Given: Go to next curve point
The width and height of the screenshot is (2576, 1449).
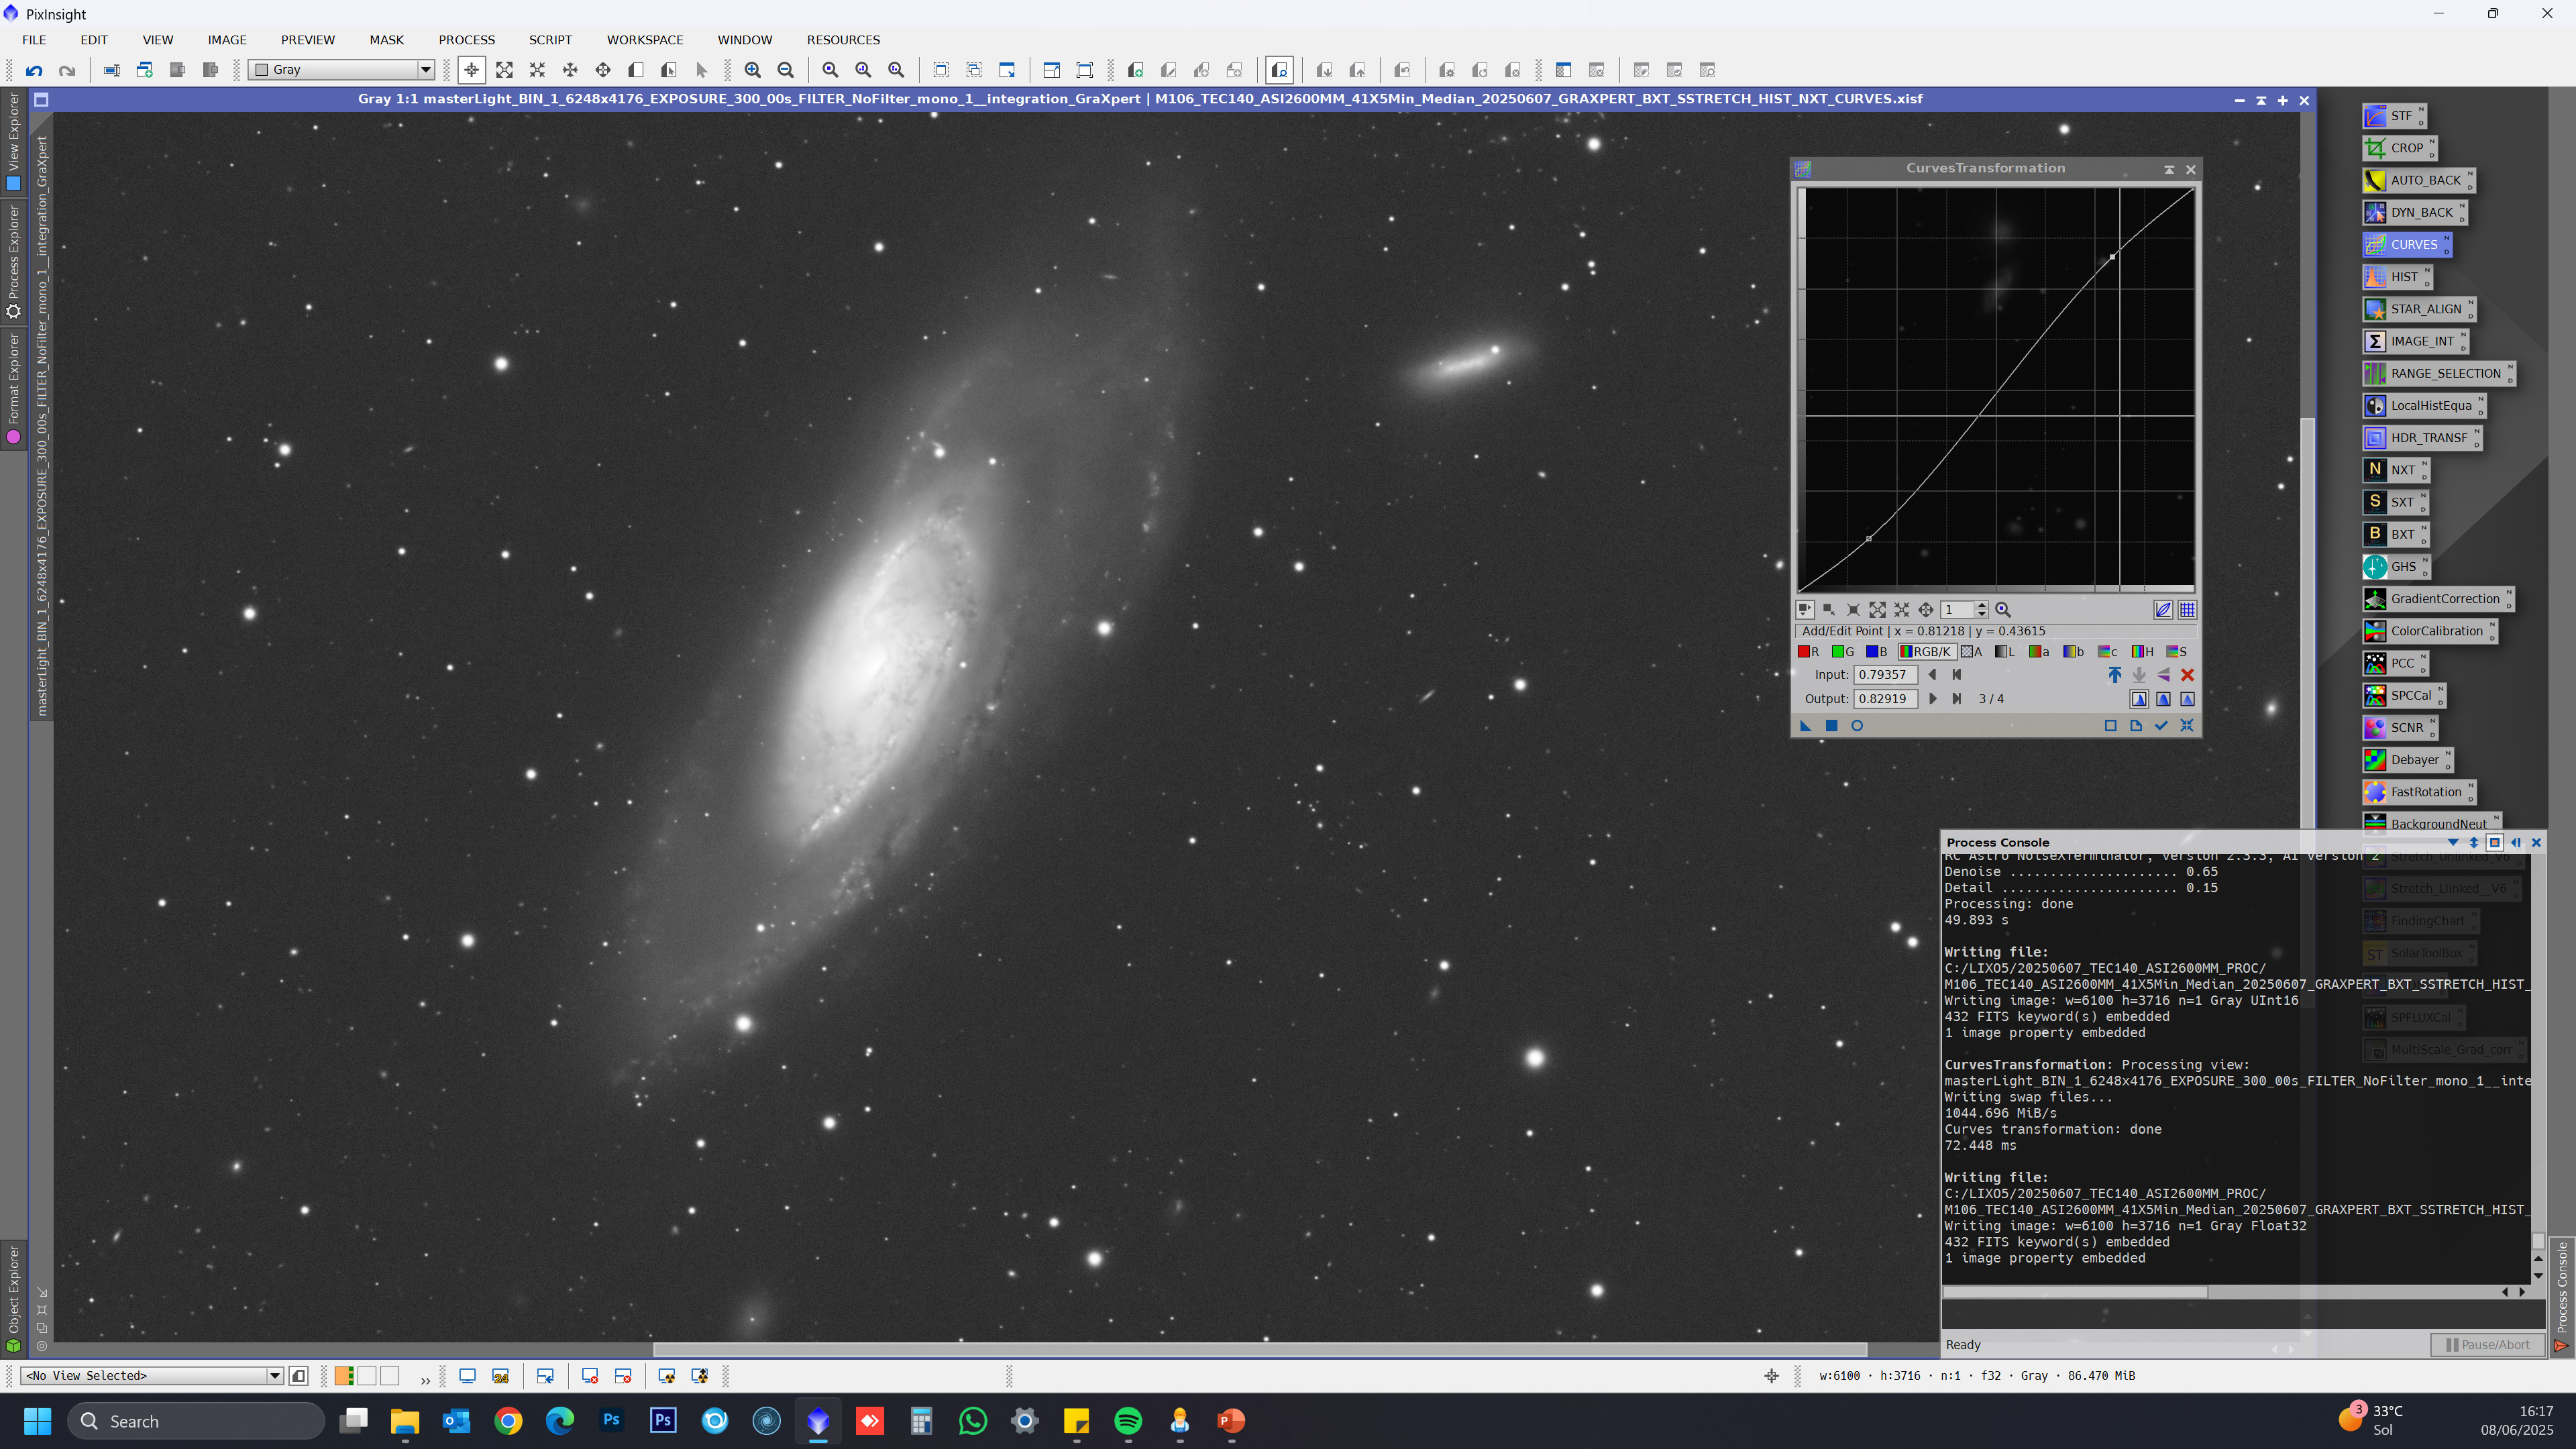Looking at the screenshot, I should (1932, 699).
